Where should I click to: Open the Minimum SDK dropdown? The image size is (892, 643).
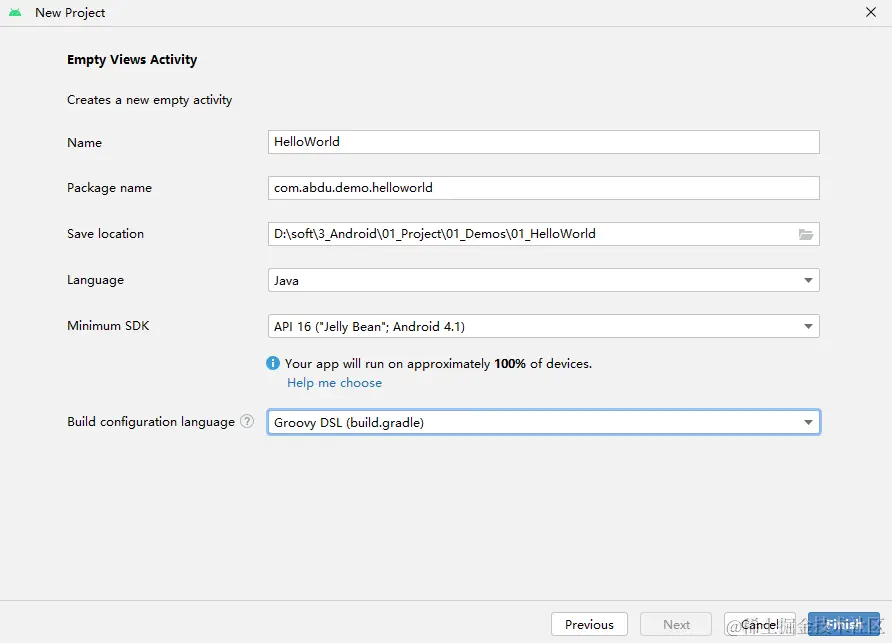(x=543, y=326)
